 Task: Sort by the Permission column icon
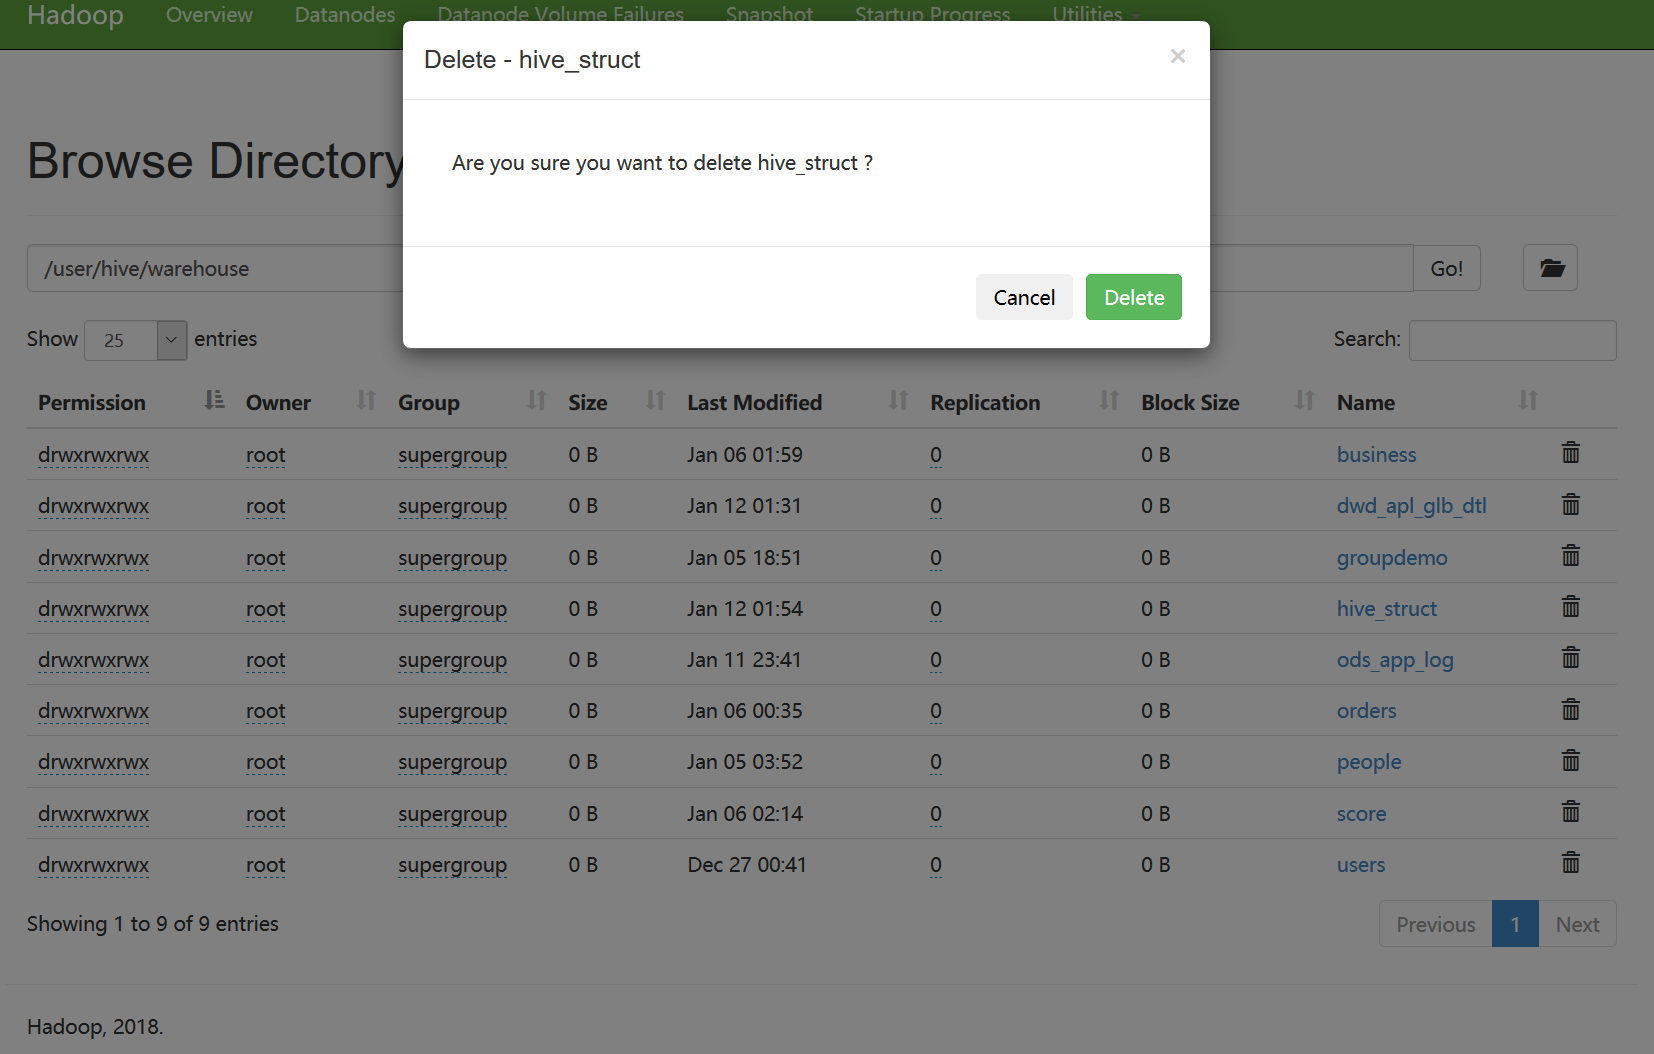(x=213, y=401)
